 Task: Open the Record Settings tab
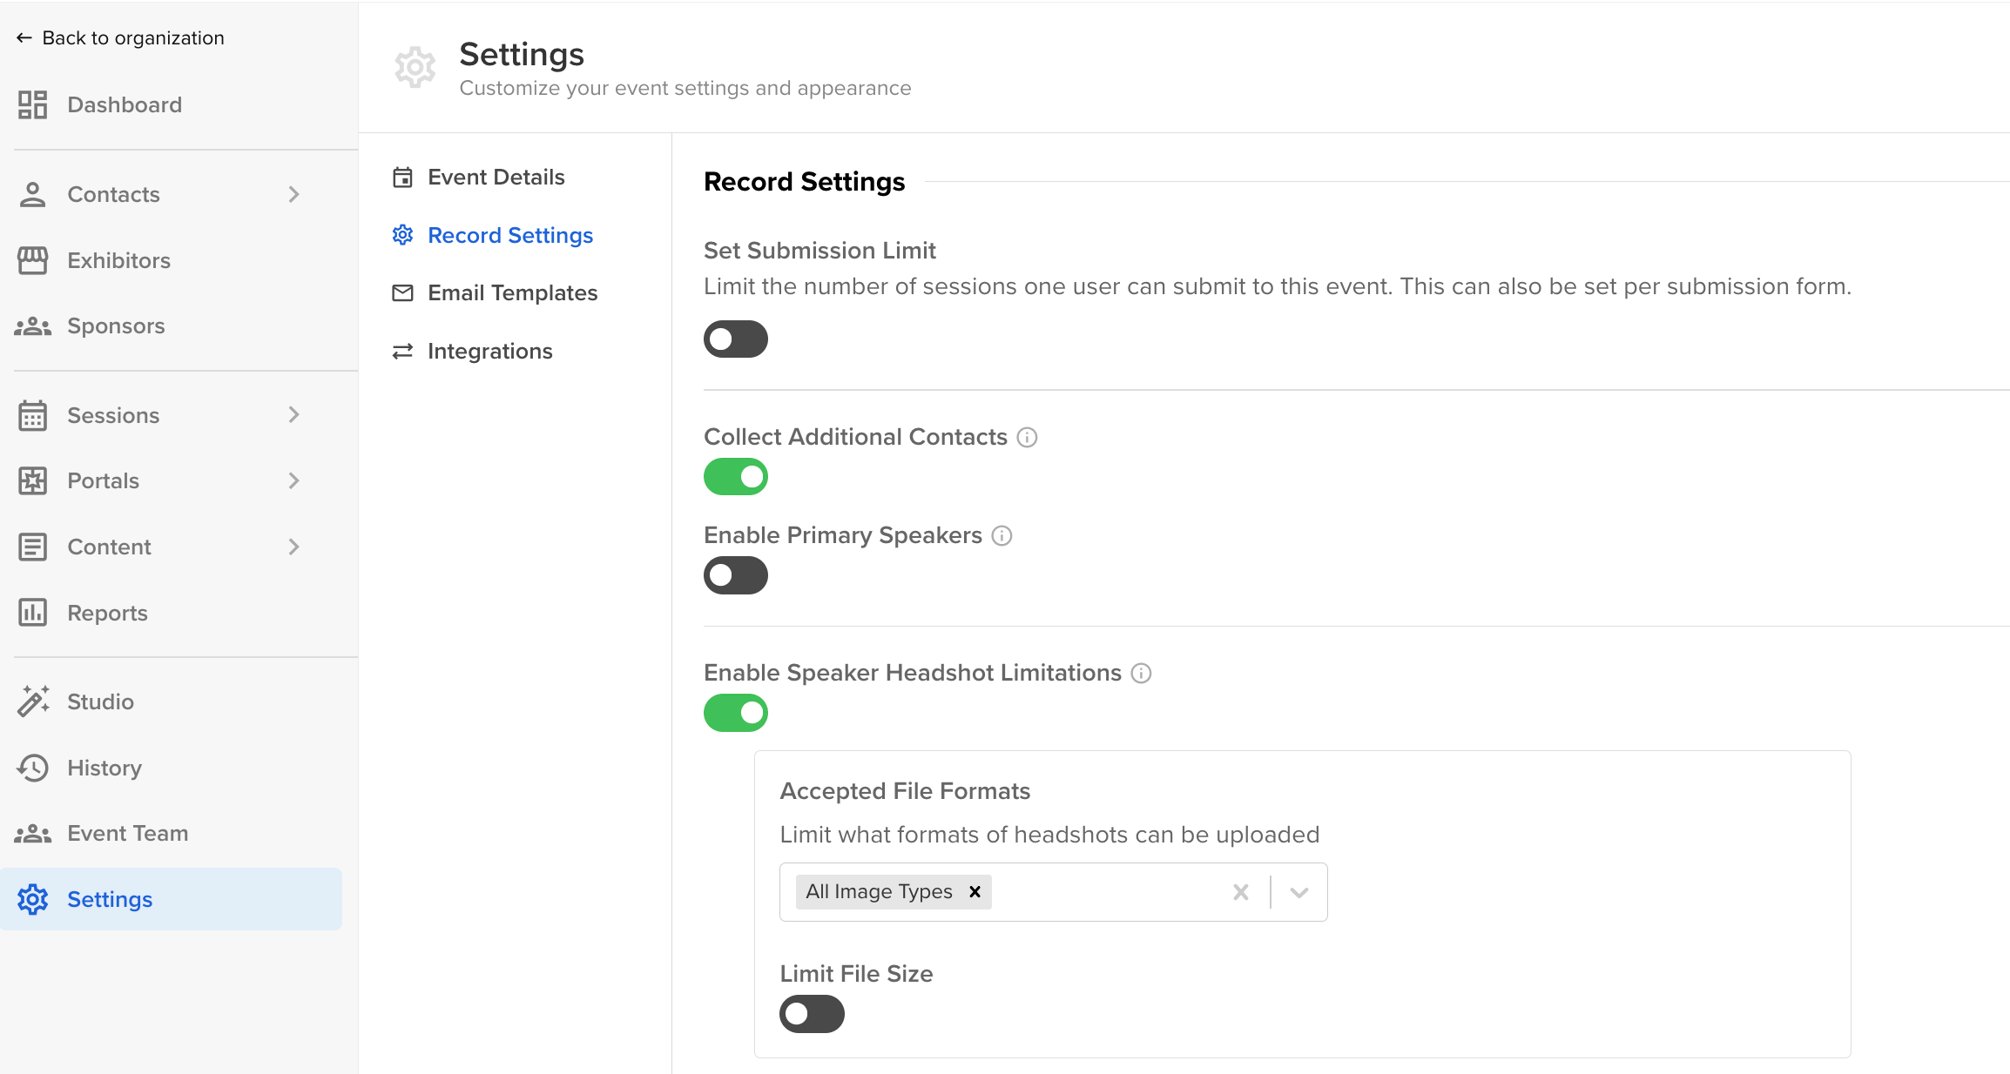tap(509, 235)
